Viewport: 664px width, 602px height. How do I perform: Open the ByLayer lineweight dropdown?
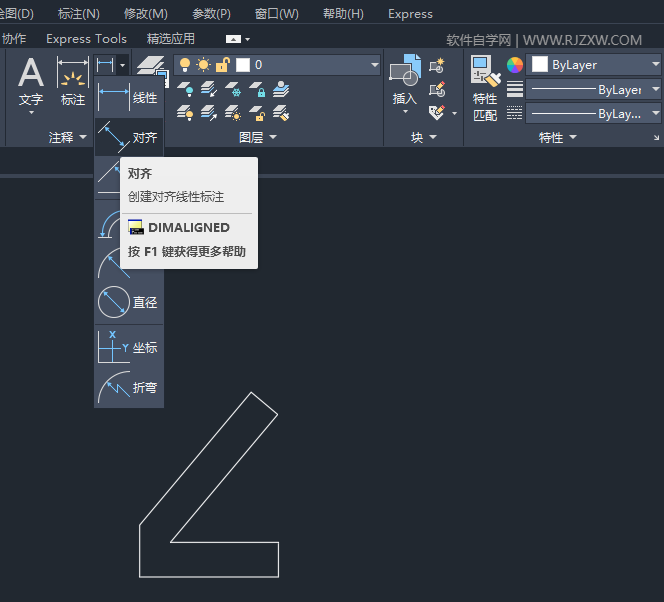(656, 89)
